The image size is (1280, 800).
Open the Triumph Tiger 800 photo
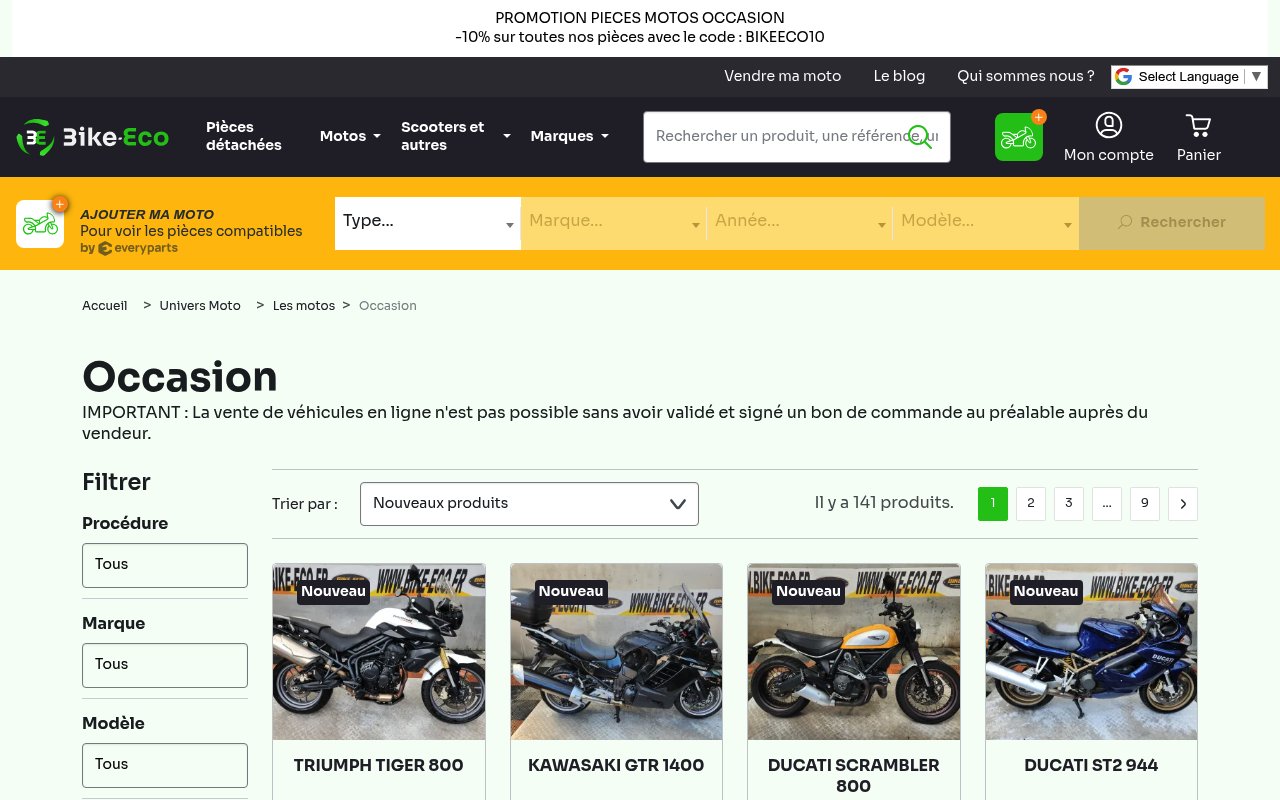(x=379, y=652)
